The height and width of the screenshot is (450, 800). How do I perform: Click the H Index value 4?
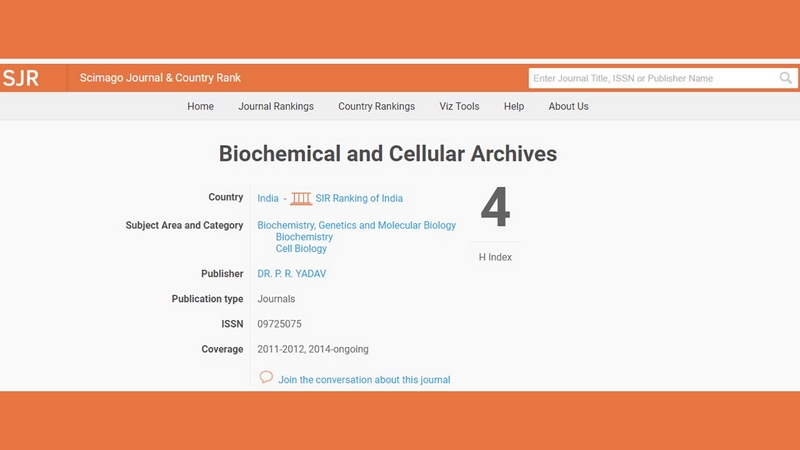[x=495, y=207]
